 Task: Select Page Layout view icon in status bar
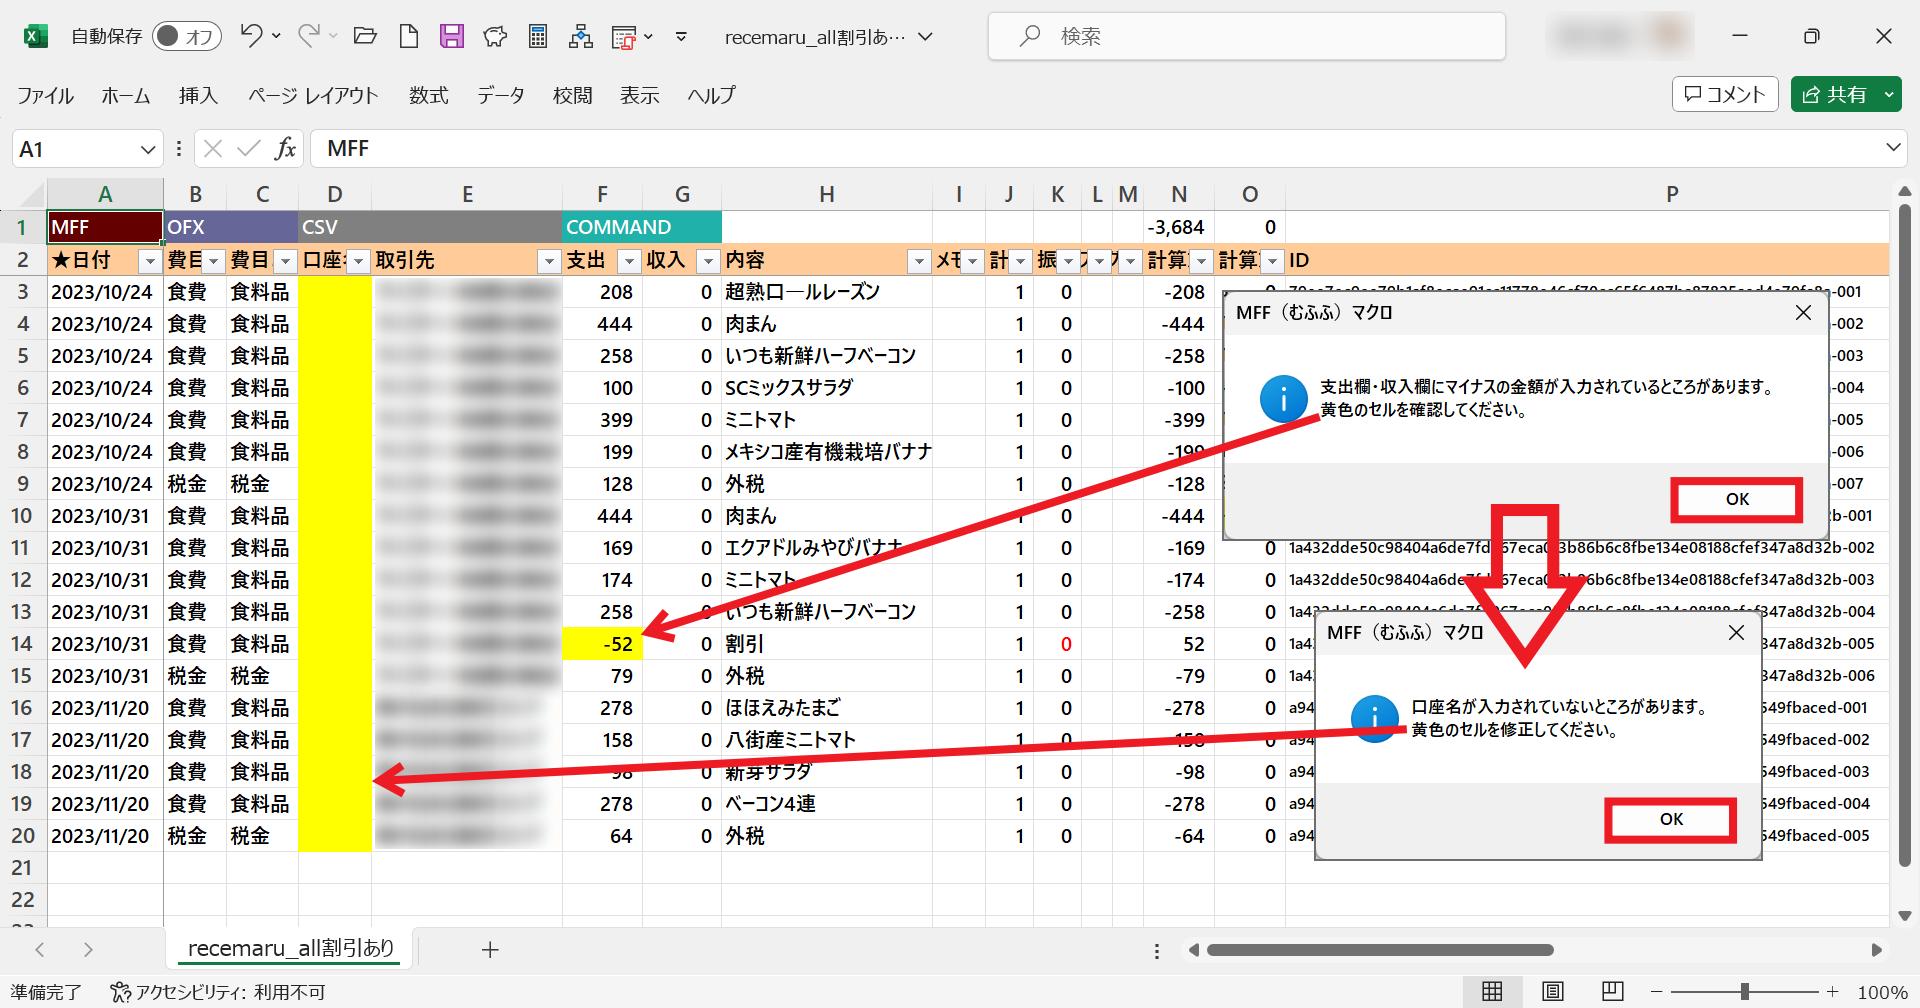click(1552, 991)
